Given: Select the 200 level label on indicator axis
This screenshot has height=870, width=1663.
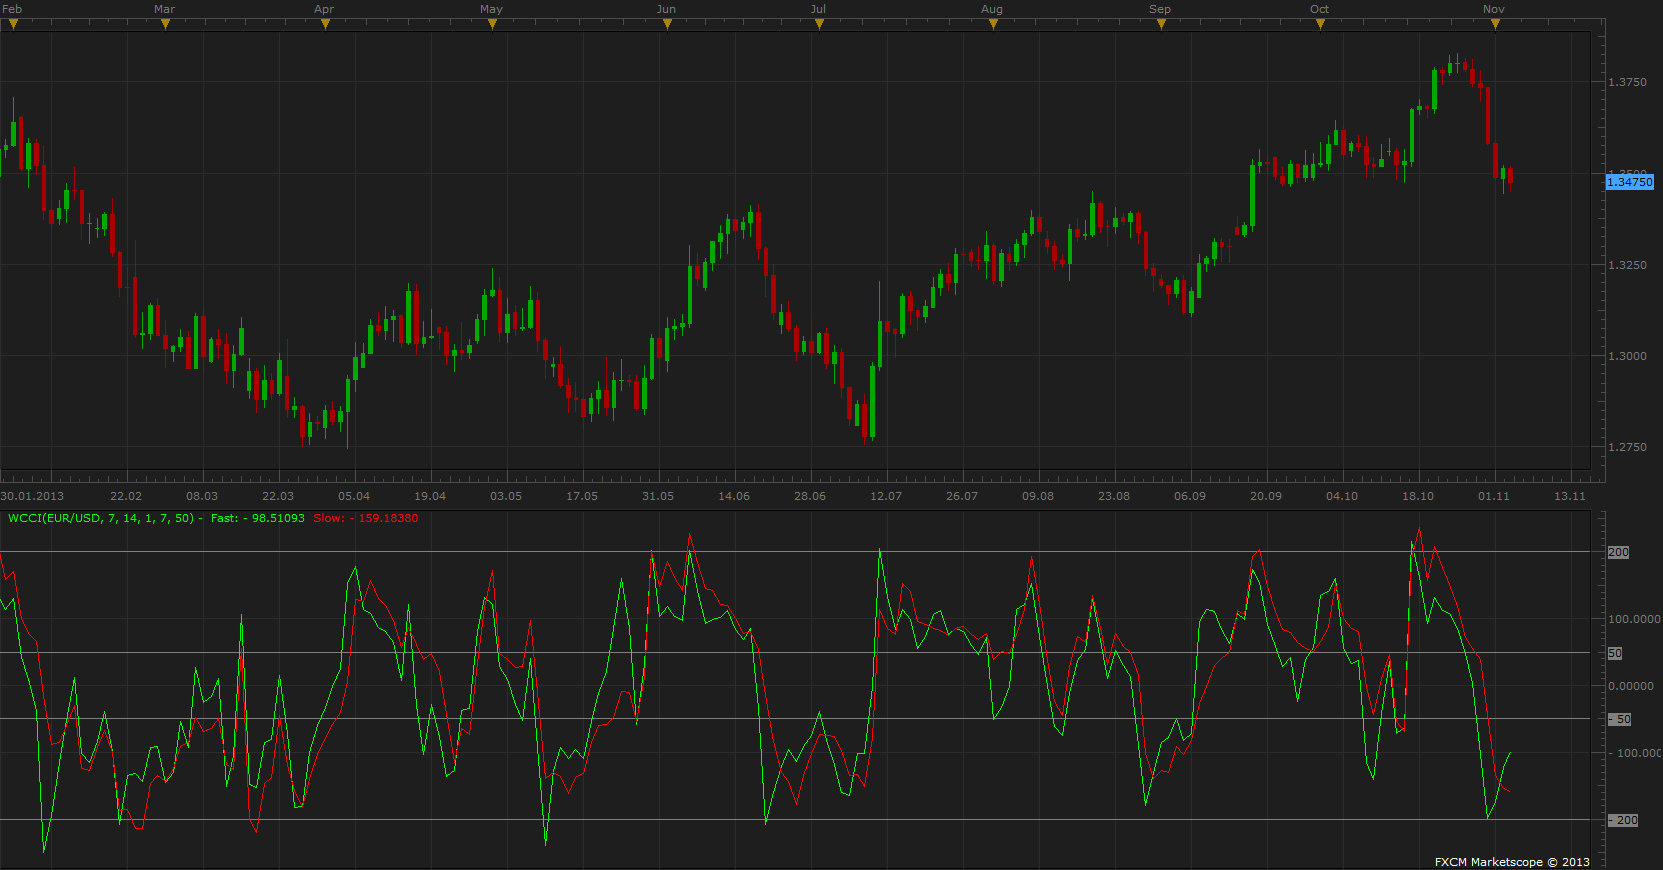Looking at the screenshot, I should pyautogui.click(x=1618, y=552).
